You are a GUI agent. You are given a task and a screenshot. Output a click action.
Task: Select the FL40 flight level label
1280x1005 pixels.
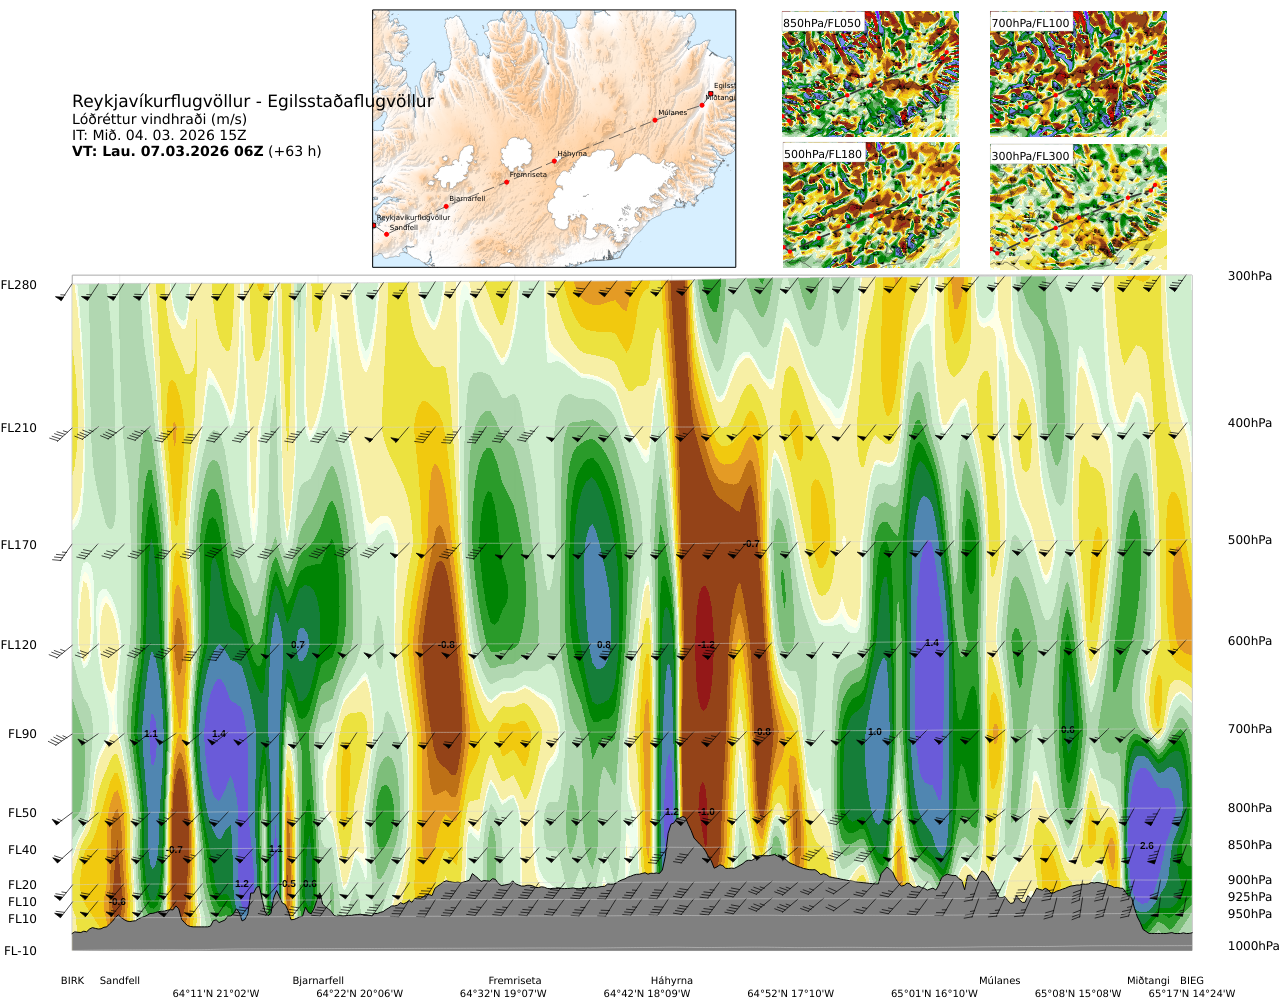(x=22, y=850)
